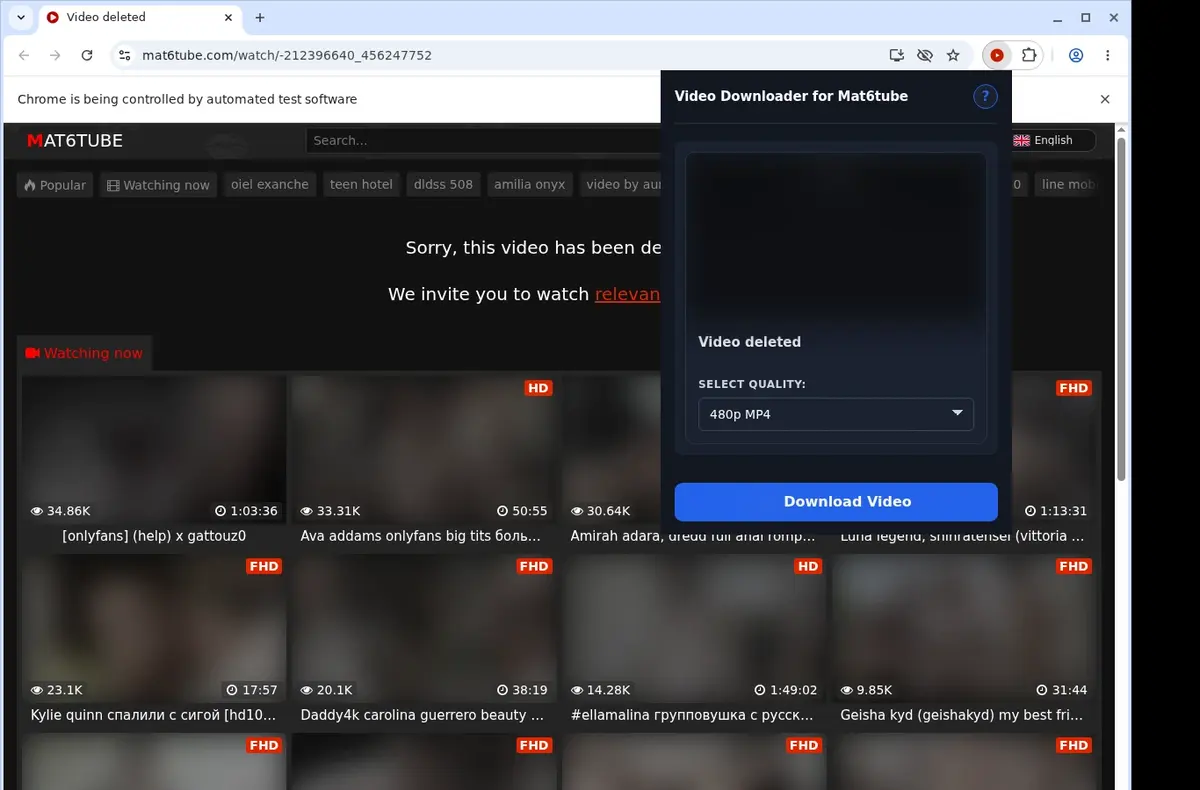Click HD badge on the 50:55 video
The width and height of the screenshot is (1200, 790).
pyautogui.click(x=538, y=388)
